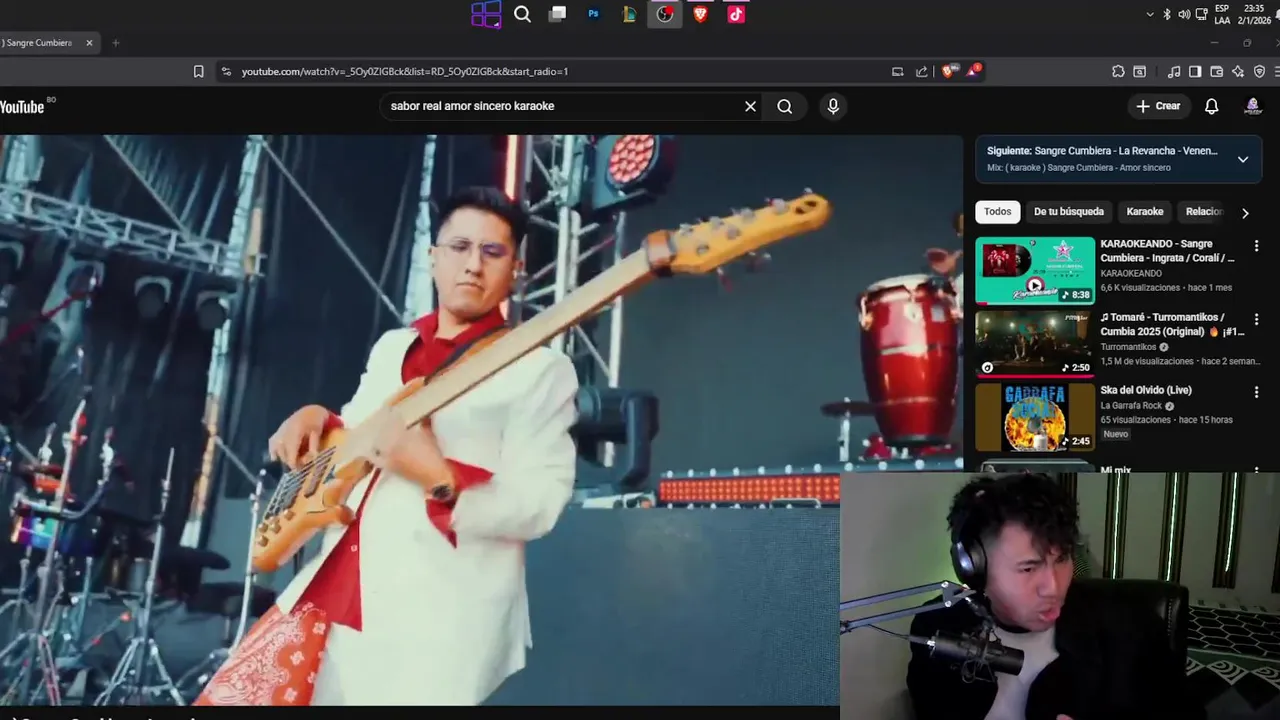Select the Sangre Cumbiera browser tab
The image size is (1280, 720).
pos(42,43)
